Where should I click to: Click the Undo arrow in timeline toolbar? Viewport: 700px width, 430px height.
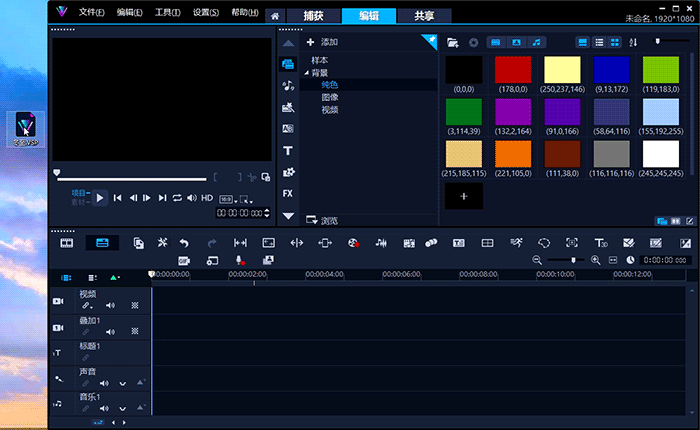tap(184, 243)
